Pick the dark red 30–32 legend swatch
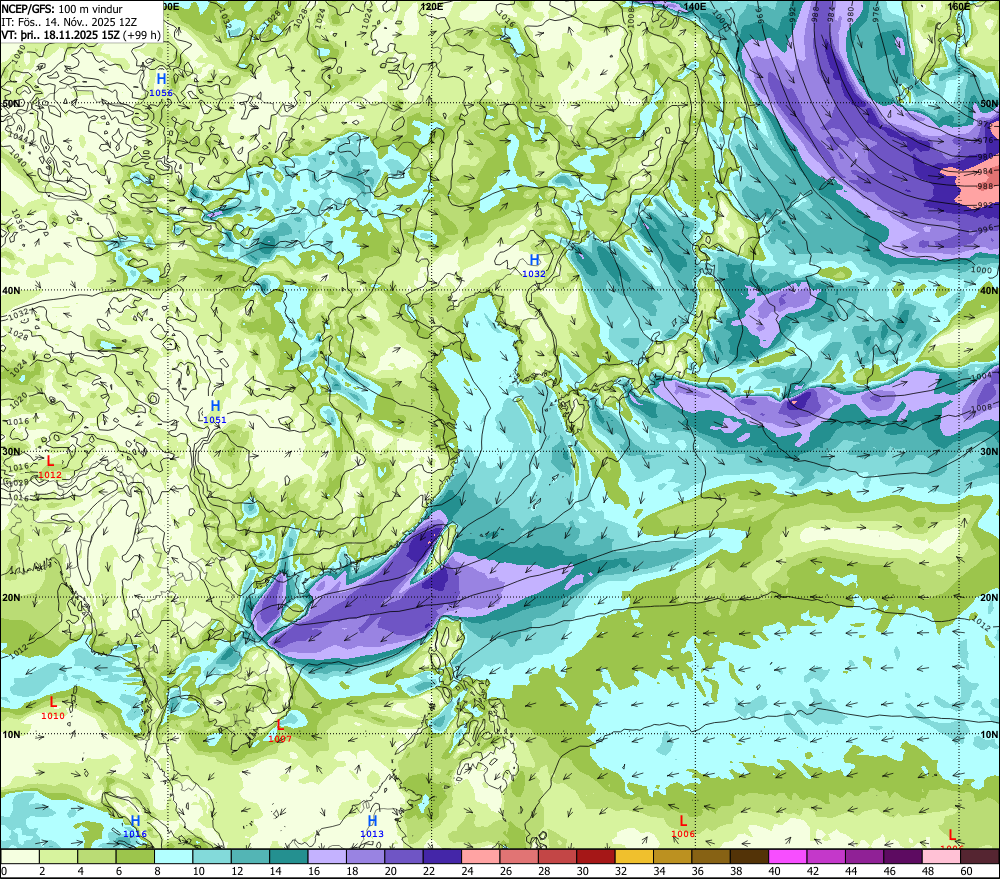 tap(596, 857)
